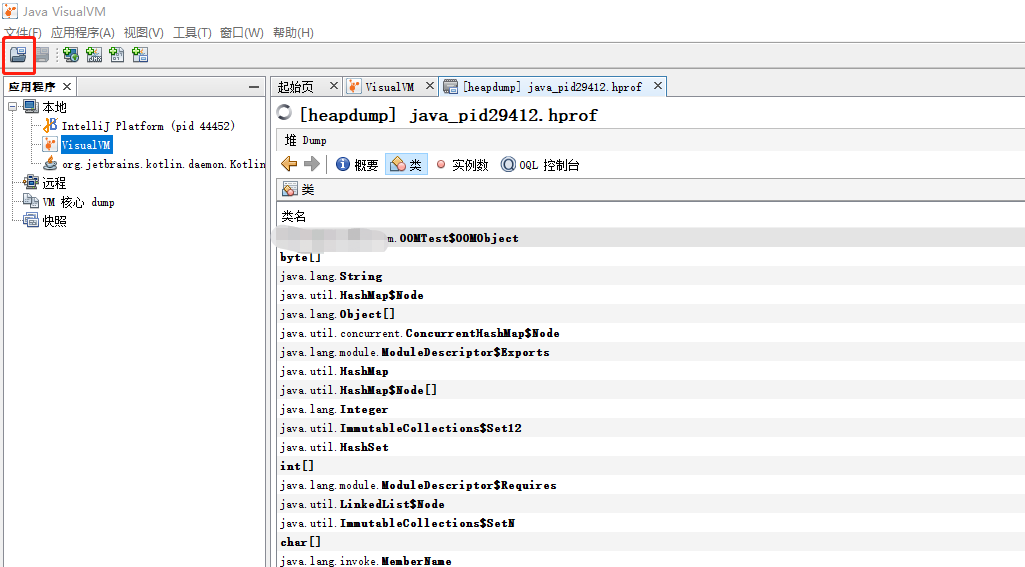Click the 远程 network icon
Viewport: 1025px width, 567px height.
tap(31, 182)
